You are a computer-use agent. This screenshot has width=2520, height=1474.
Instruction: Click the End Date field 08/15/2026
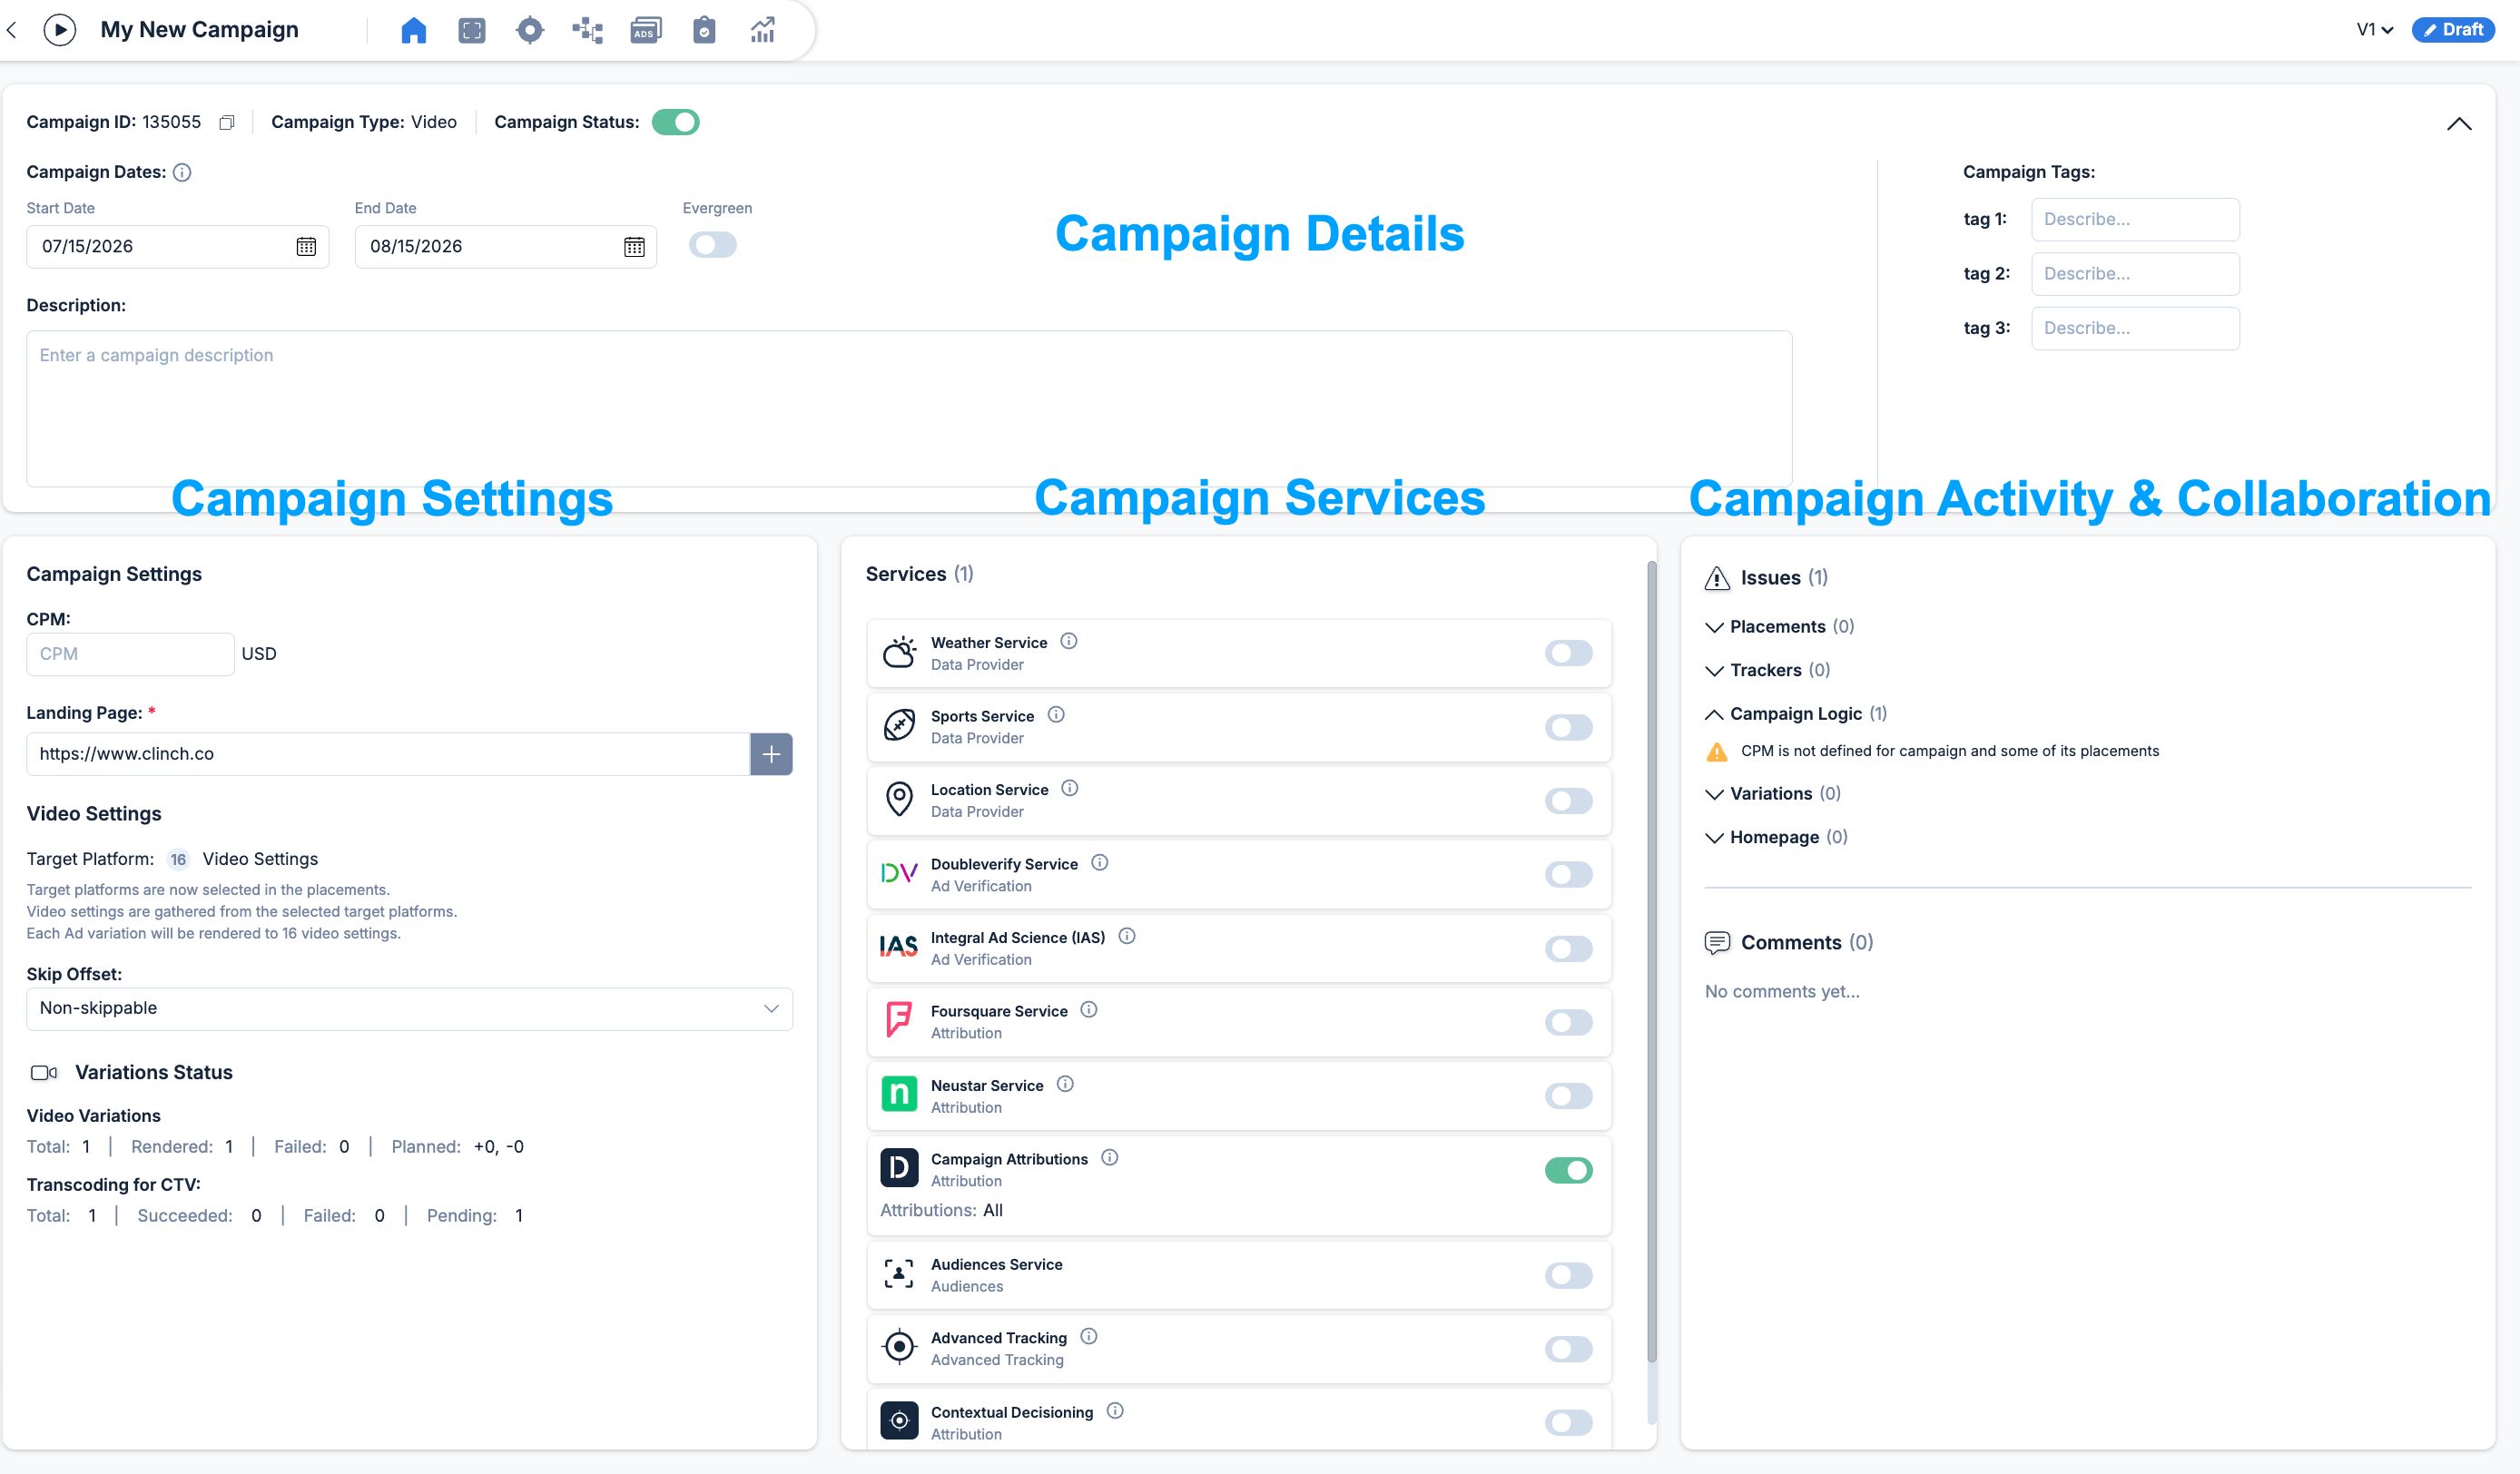(x=506, y=247)
